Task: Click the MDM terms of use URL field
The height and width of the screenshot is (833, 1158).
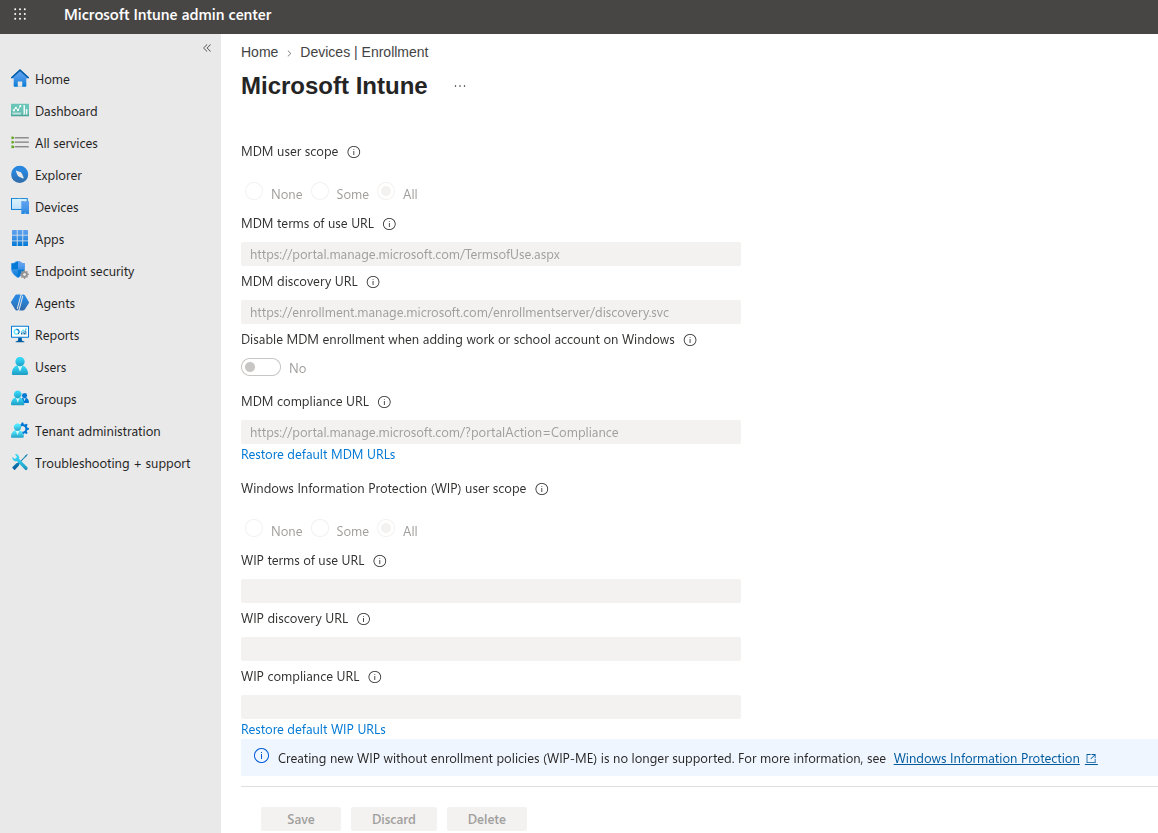Action: point(490,254)
